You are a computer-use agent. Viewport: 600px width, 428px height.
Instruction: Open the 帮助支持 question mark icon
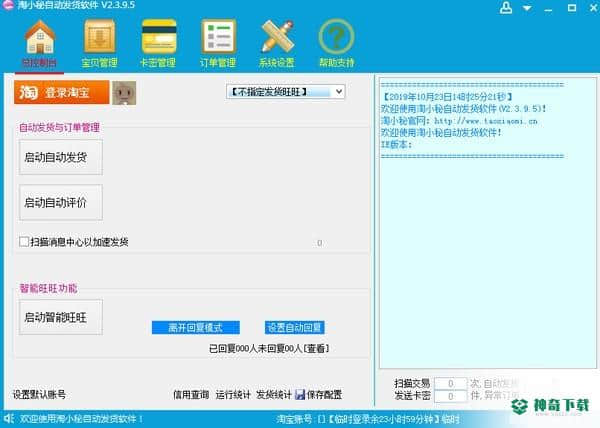pos(336,37)
